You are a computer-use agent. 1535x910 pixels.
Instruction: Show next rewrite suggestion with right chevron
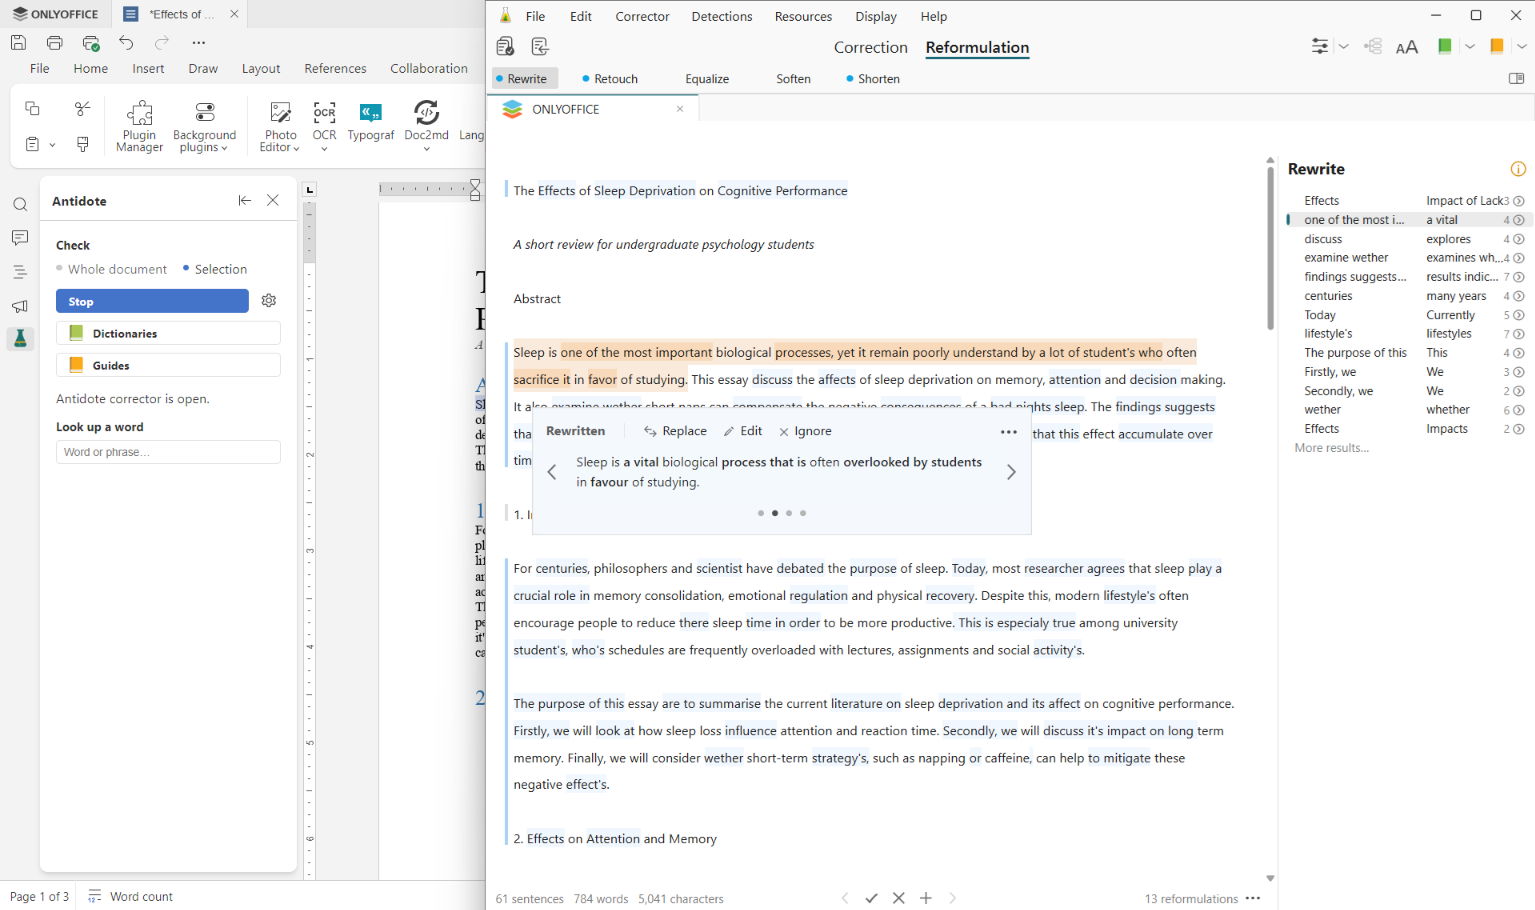click(x=1011, y=472)
